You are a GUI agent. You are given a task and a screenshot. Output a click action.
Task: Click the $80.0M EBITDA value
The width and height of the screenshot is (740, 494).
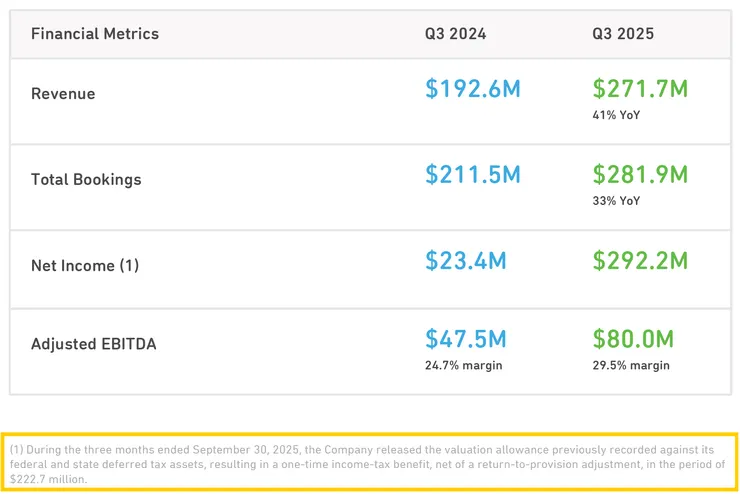tap(633, 338)
